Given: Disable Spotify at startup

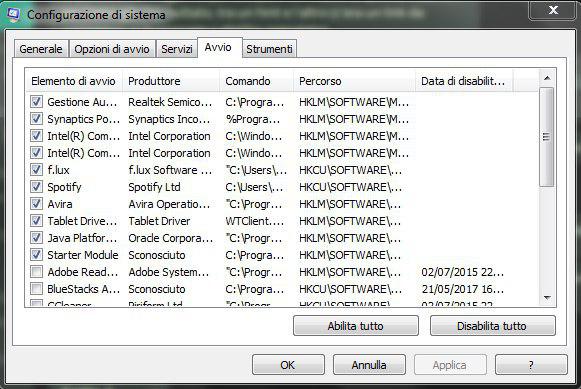Looking at the screenshot, I should click(36, 187).
